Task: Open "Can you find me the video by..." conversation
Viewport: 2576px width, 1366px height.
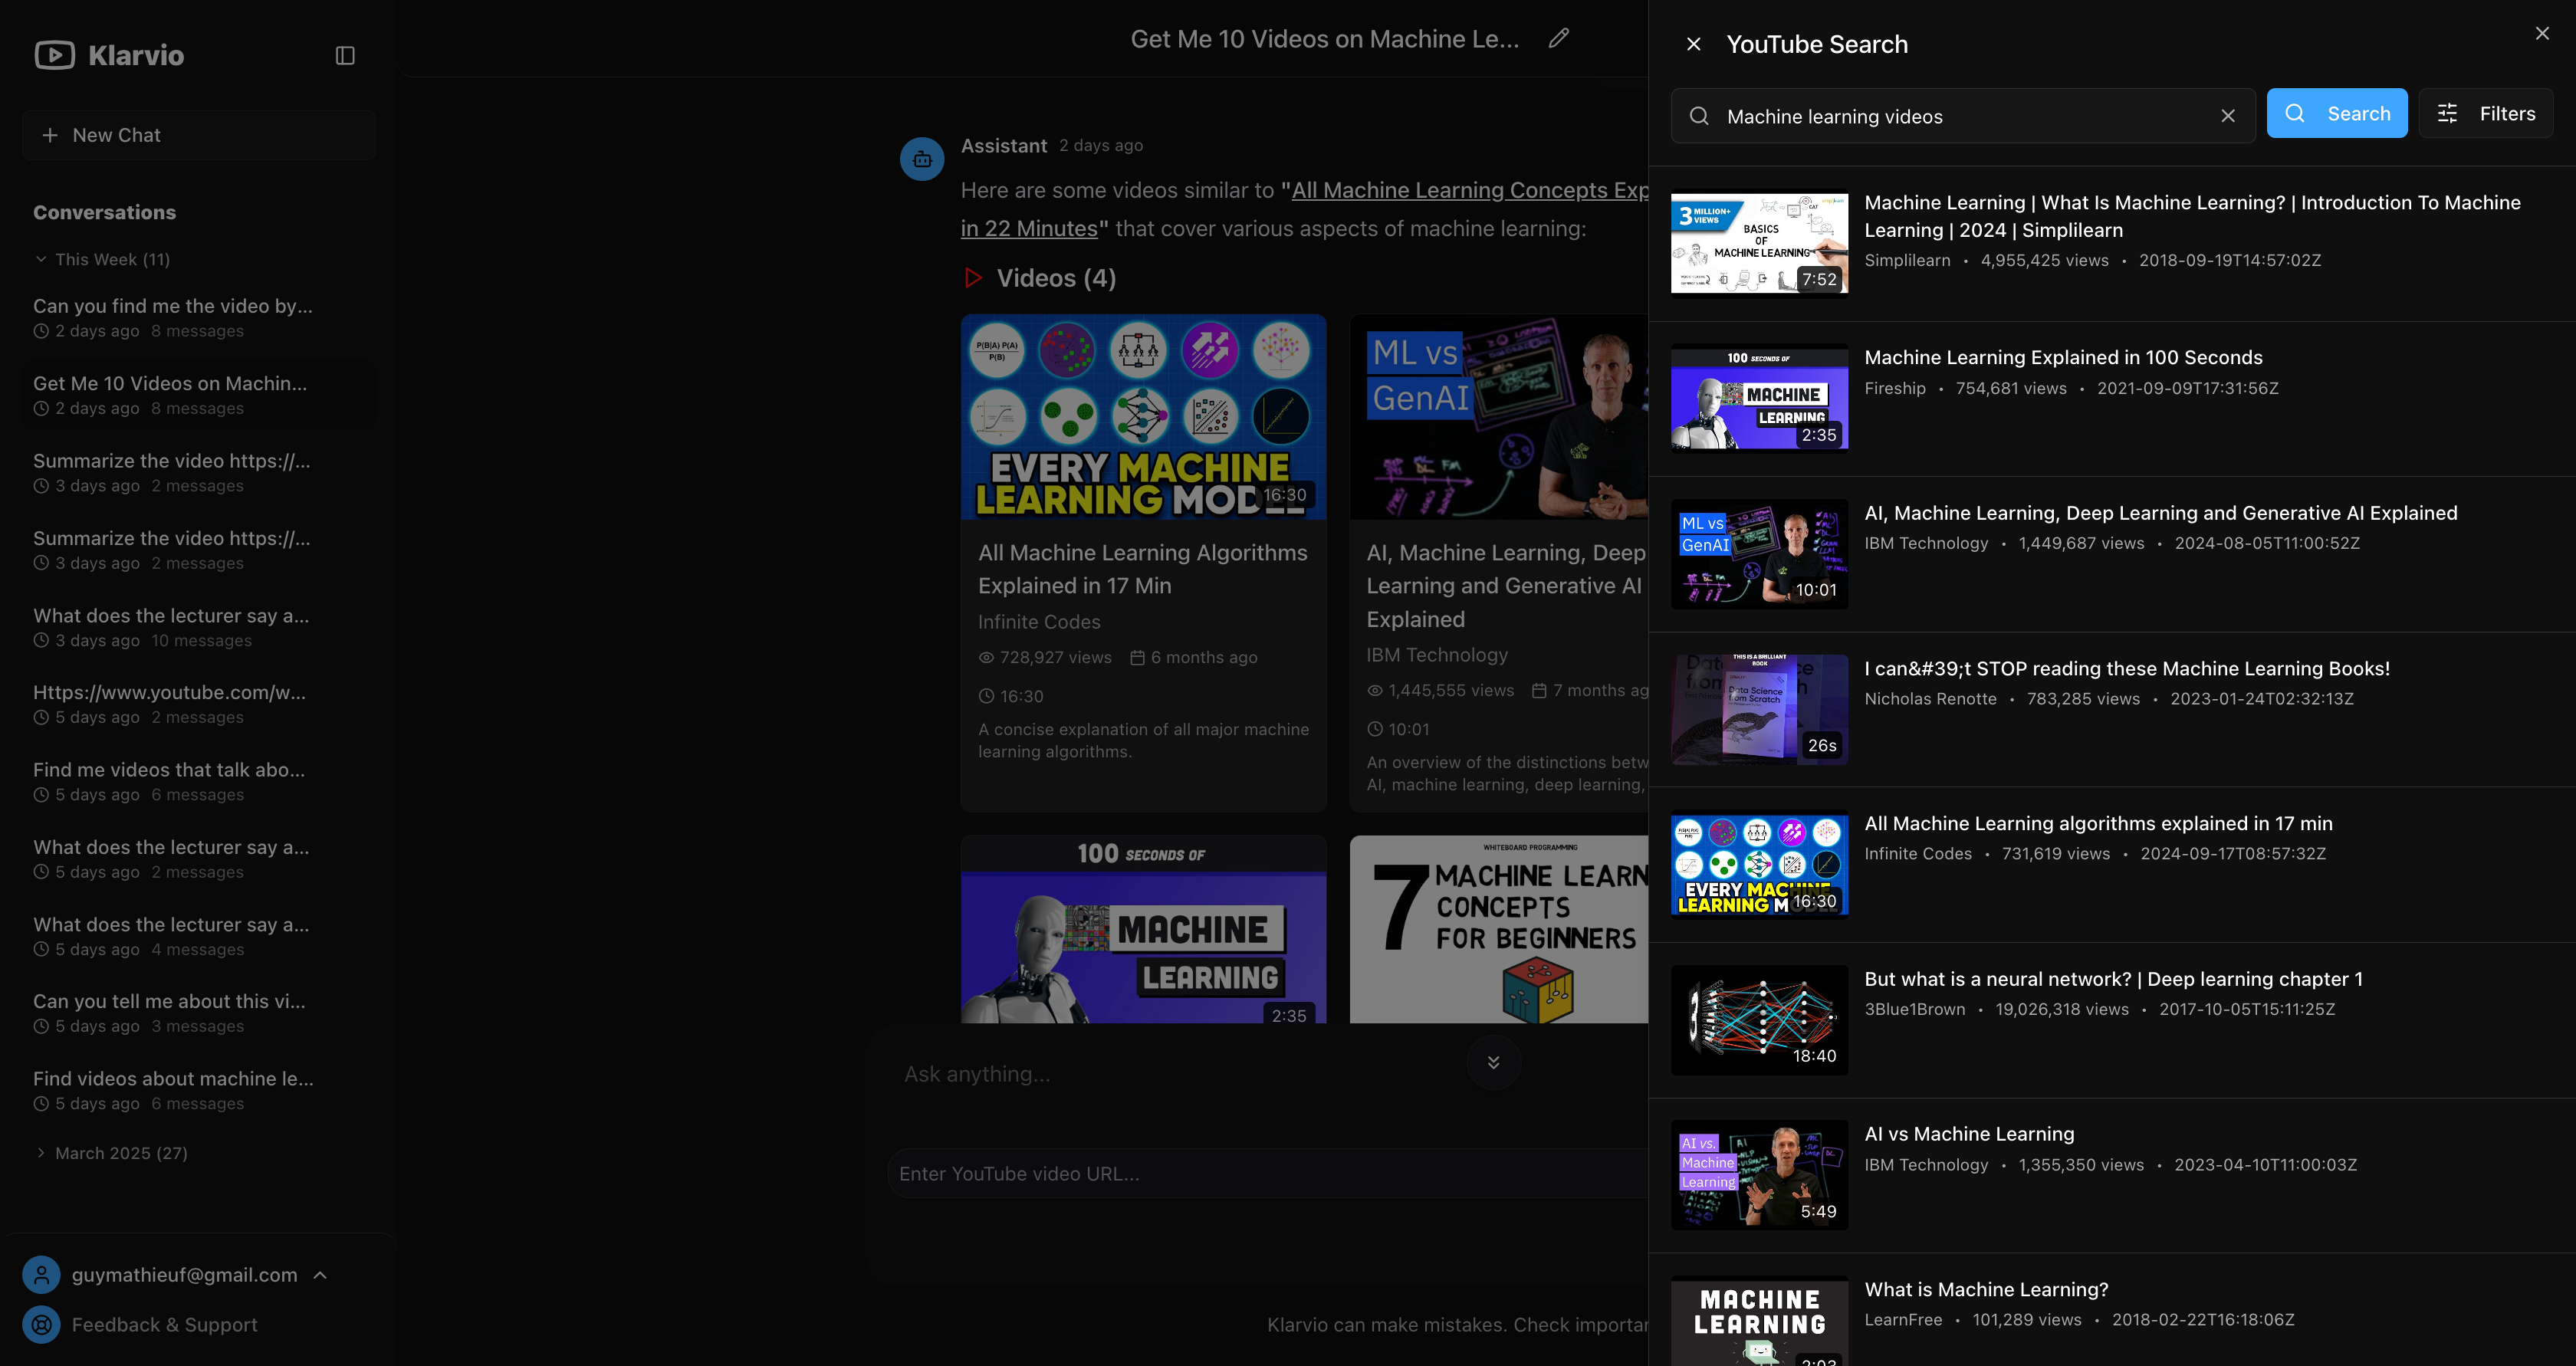Action: [x=172, y=306]
